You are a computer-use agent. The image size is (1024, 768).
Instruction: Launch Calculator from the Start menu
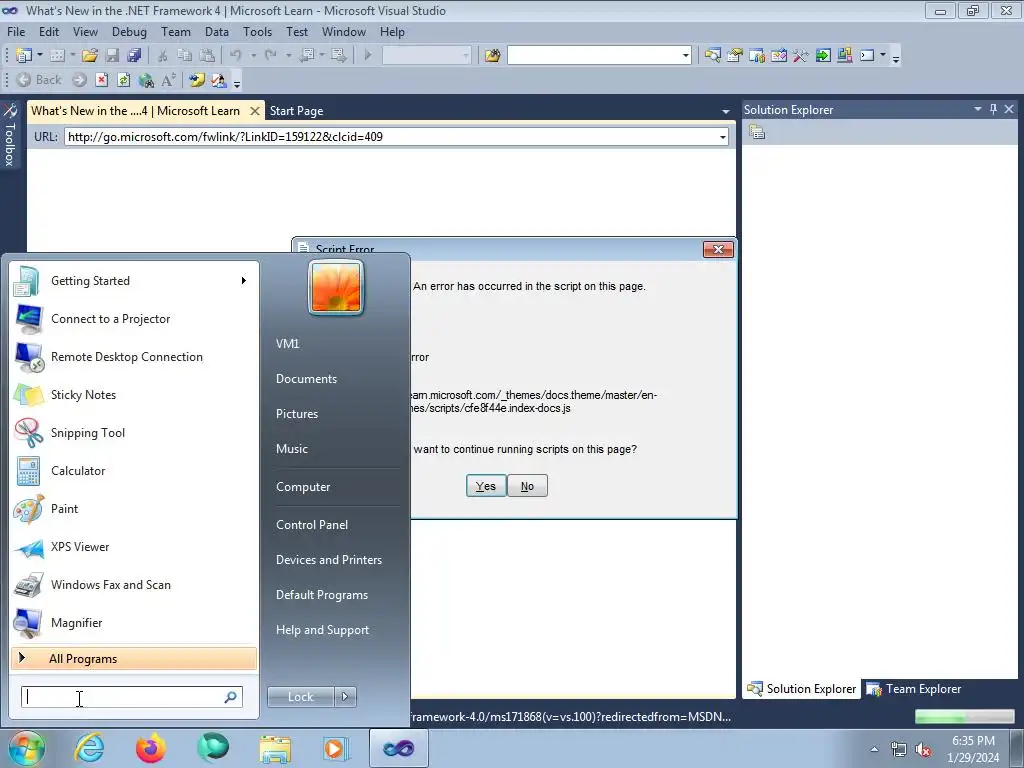[134, 470]
